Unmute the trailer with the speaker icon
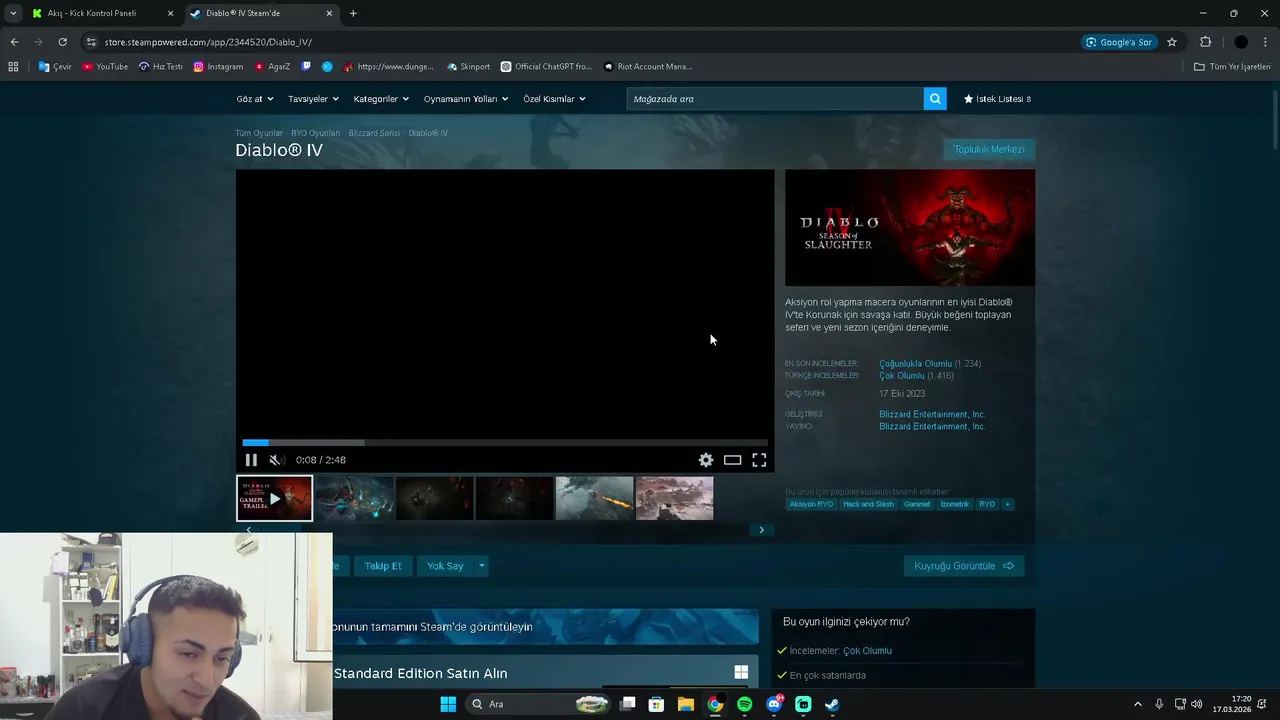 tap(276, 460)
